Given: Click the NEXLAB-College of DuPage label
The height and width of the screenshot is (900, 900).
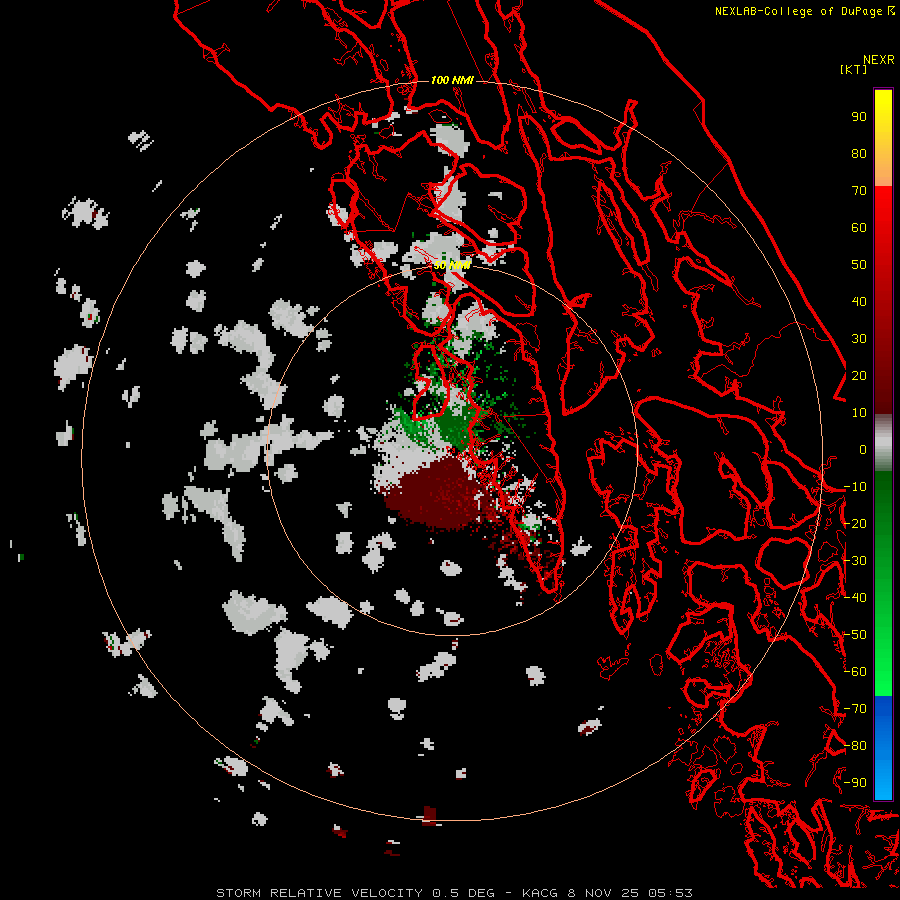Looking at the screenshot, I should pos(798,11).
